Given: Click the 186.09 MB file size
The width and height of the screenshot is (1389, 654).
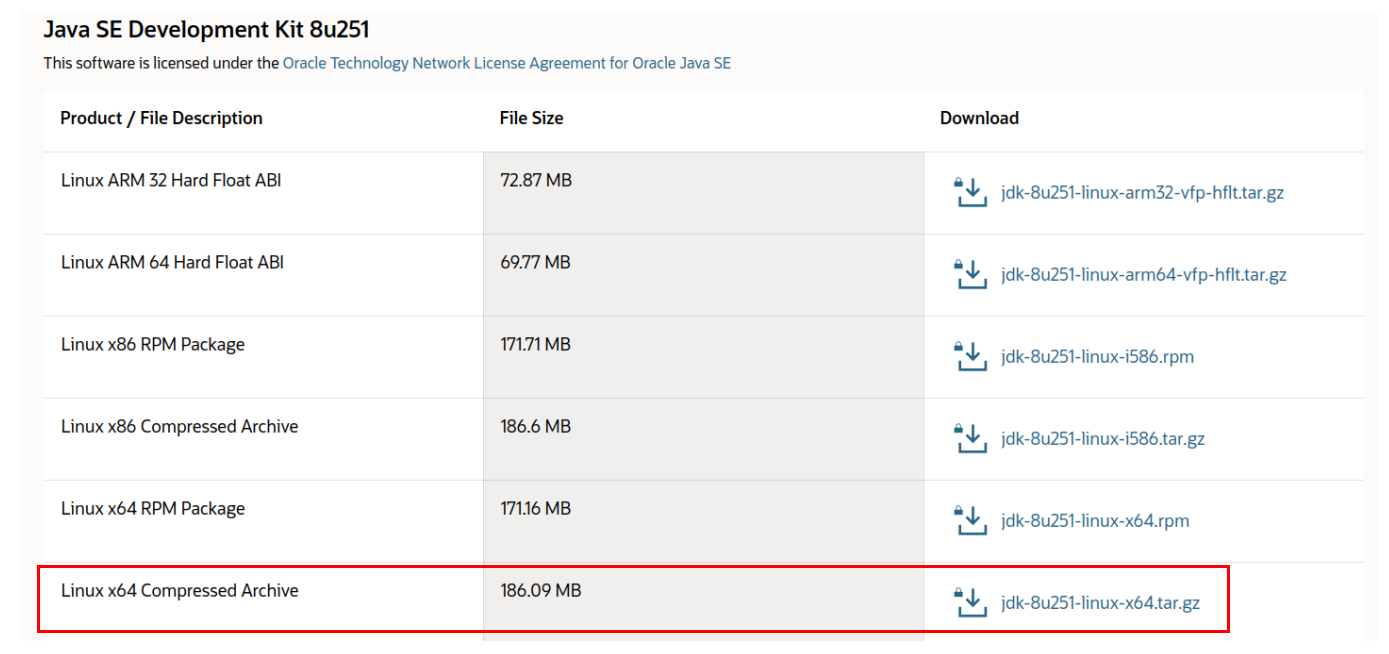Looking at the screenshot, I should point(540,591).
